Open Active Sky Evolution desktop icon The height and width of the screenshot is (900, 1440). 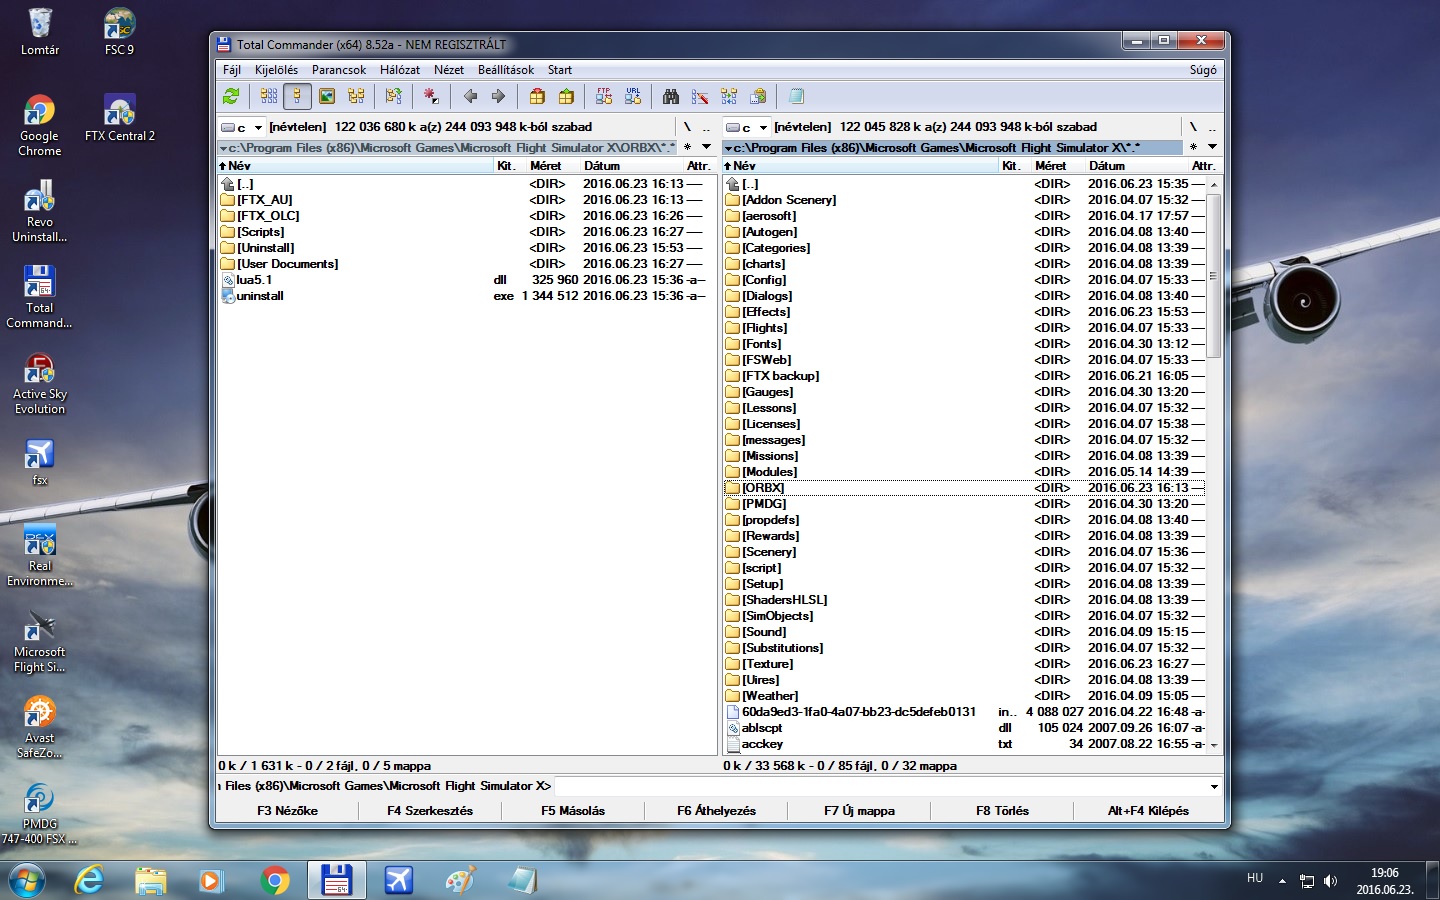click(x=39, y=383)
